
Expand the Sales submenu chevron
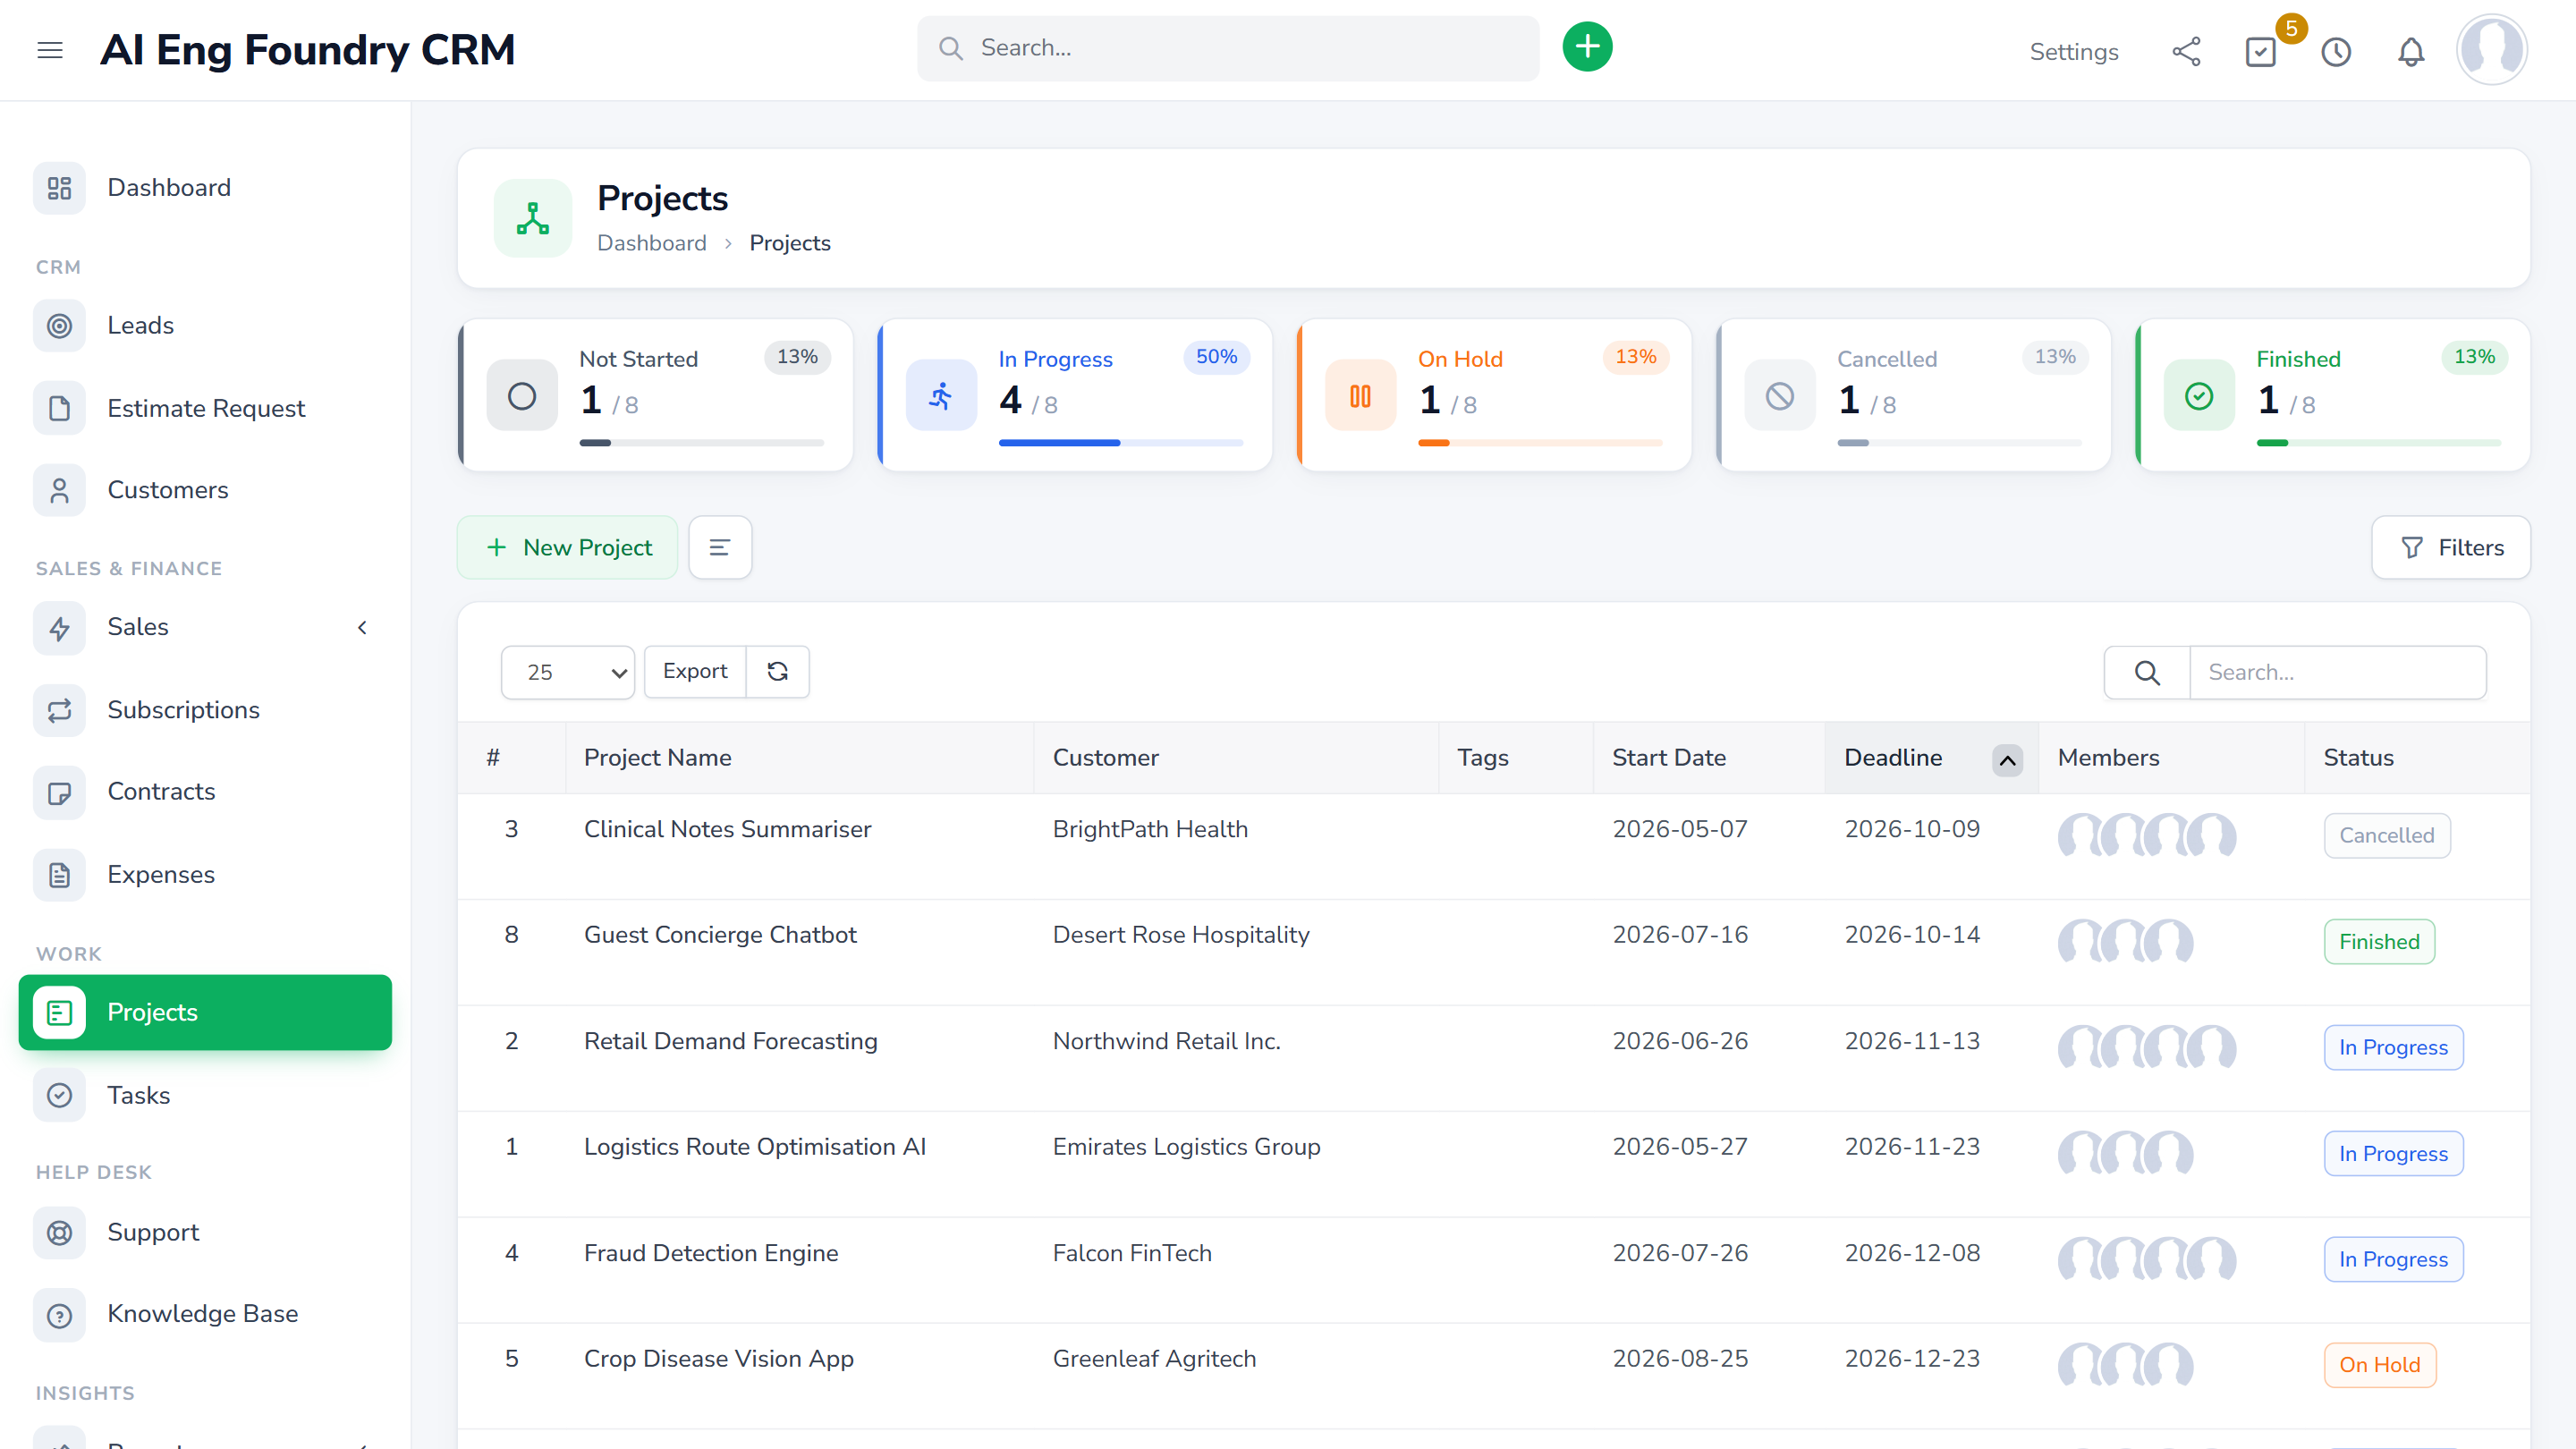pyautogui.click(x=362, y=627)
